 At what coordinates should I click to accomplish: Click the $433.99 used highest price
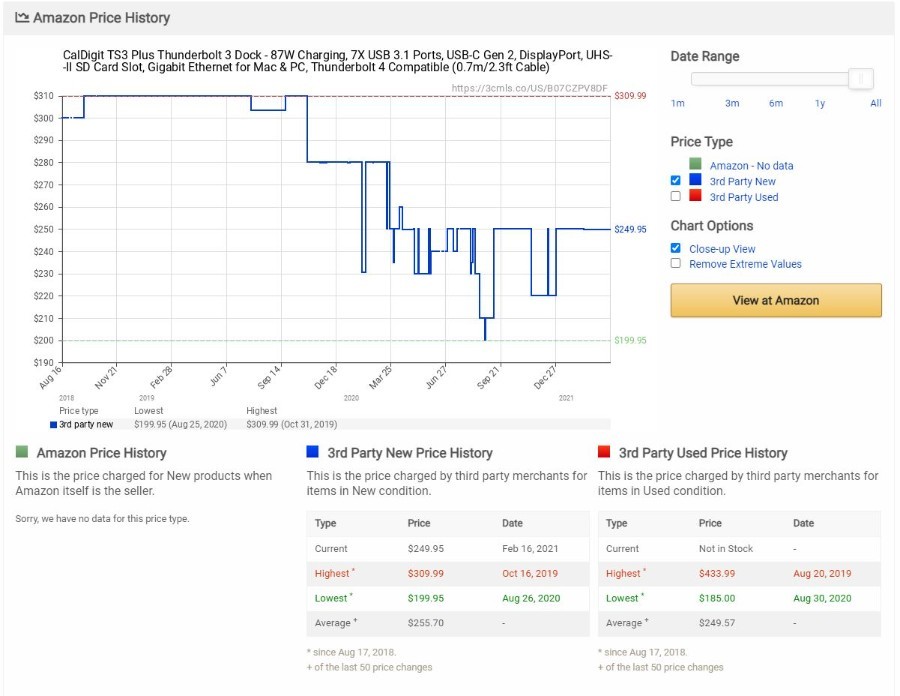pos(717,573)
